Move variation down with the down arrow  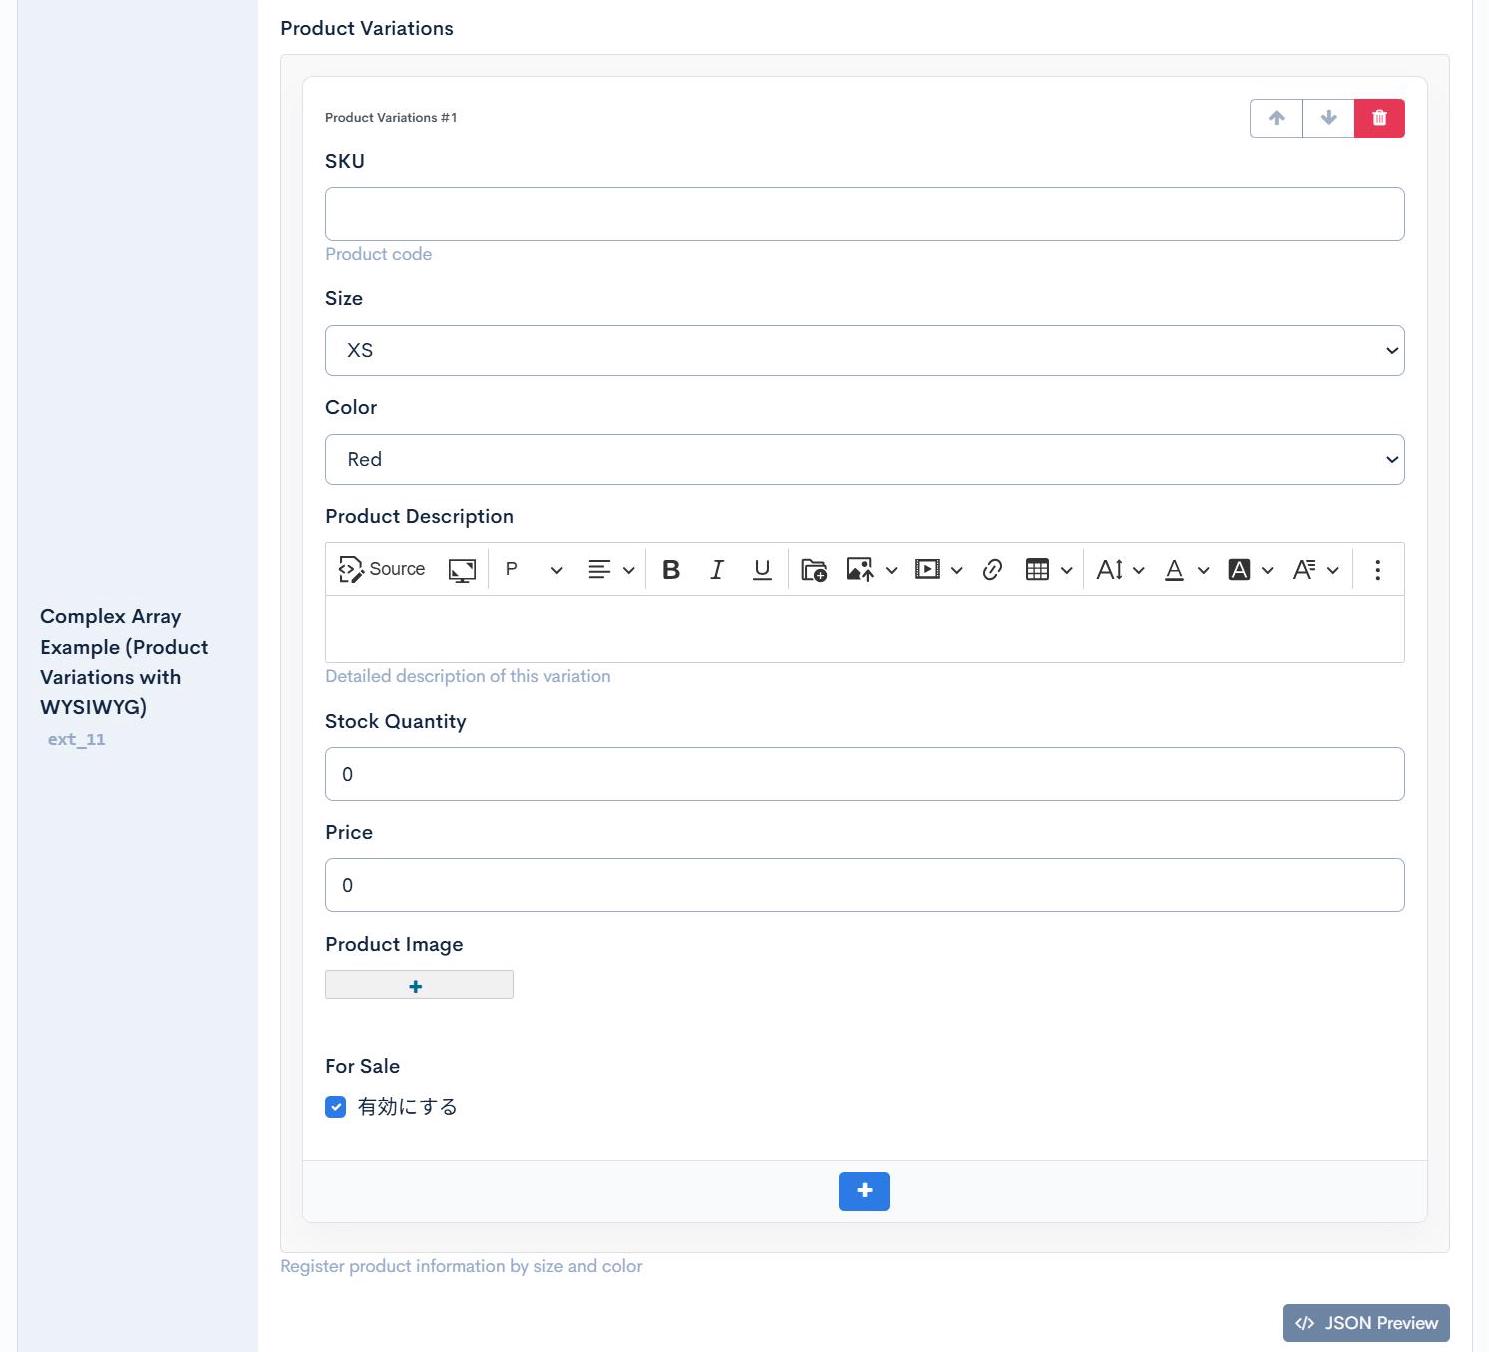(x=1328, y=118)
